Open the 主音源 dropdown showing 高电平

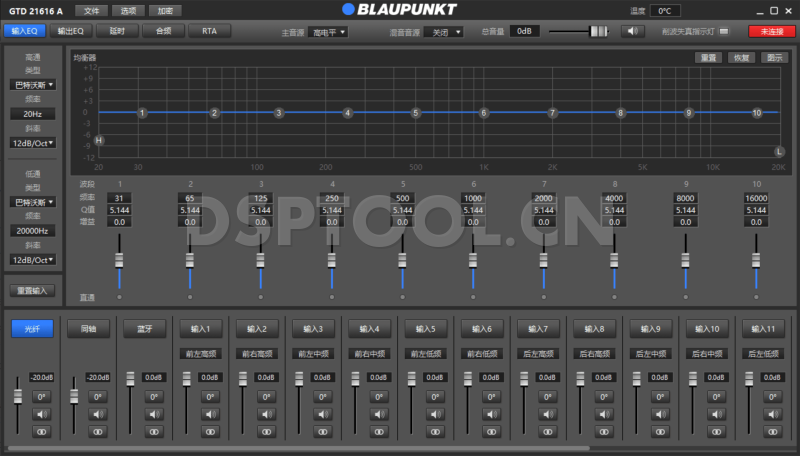(x=328, y=32)
